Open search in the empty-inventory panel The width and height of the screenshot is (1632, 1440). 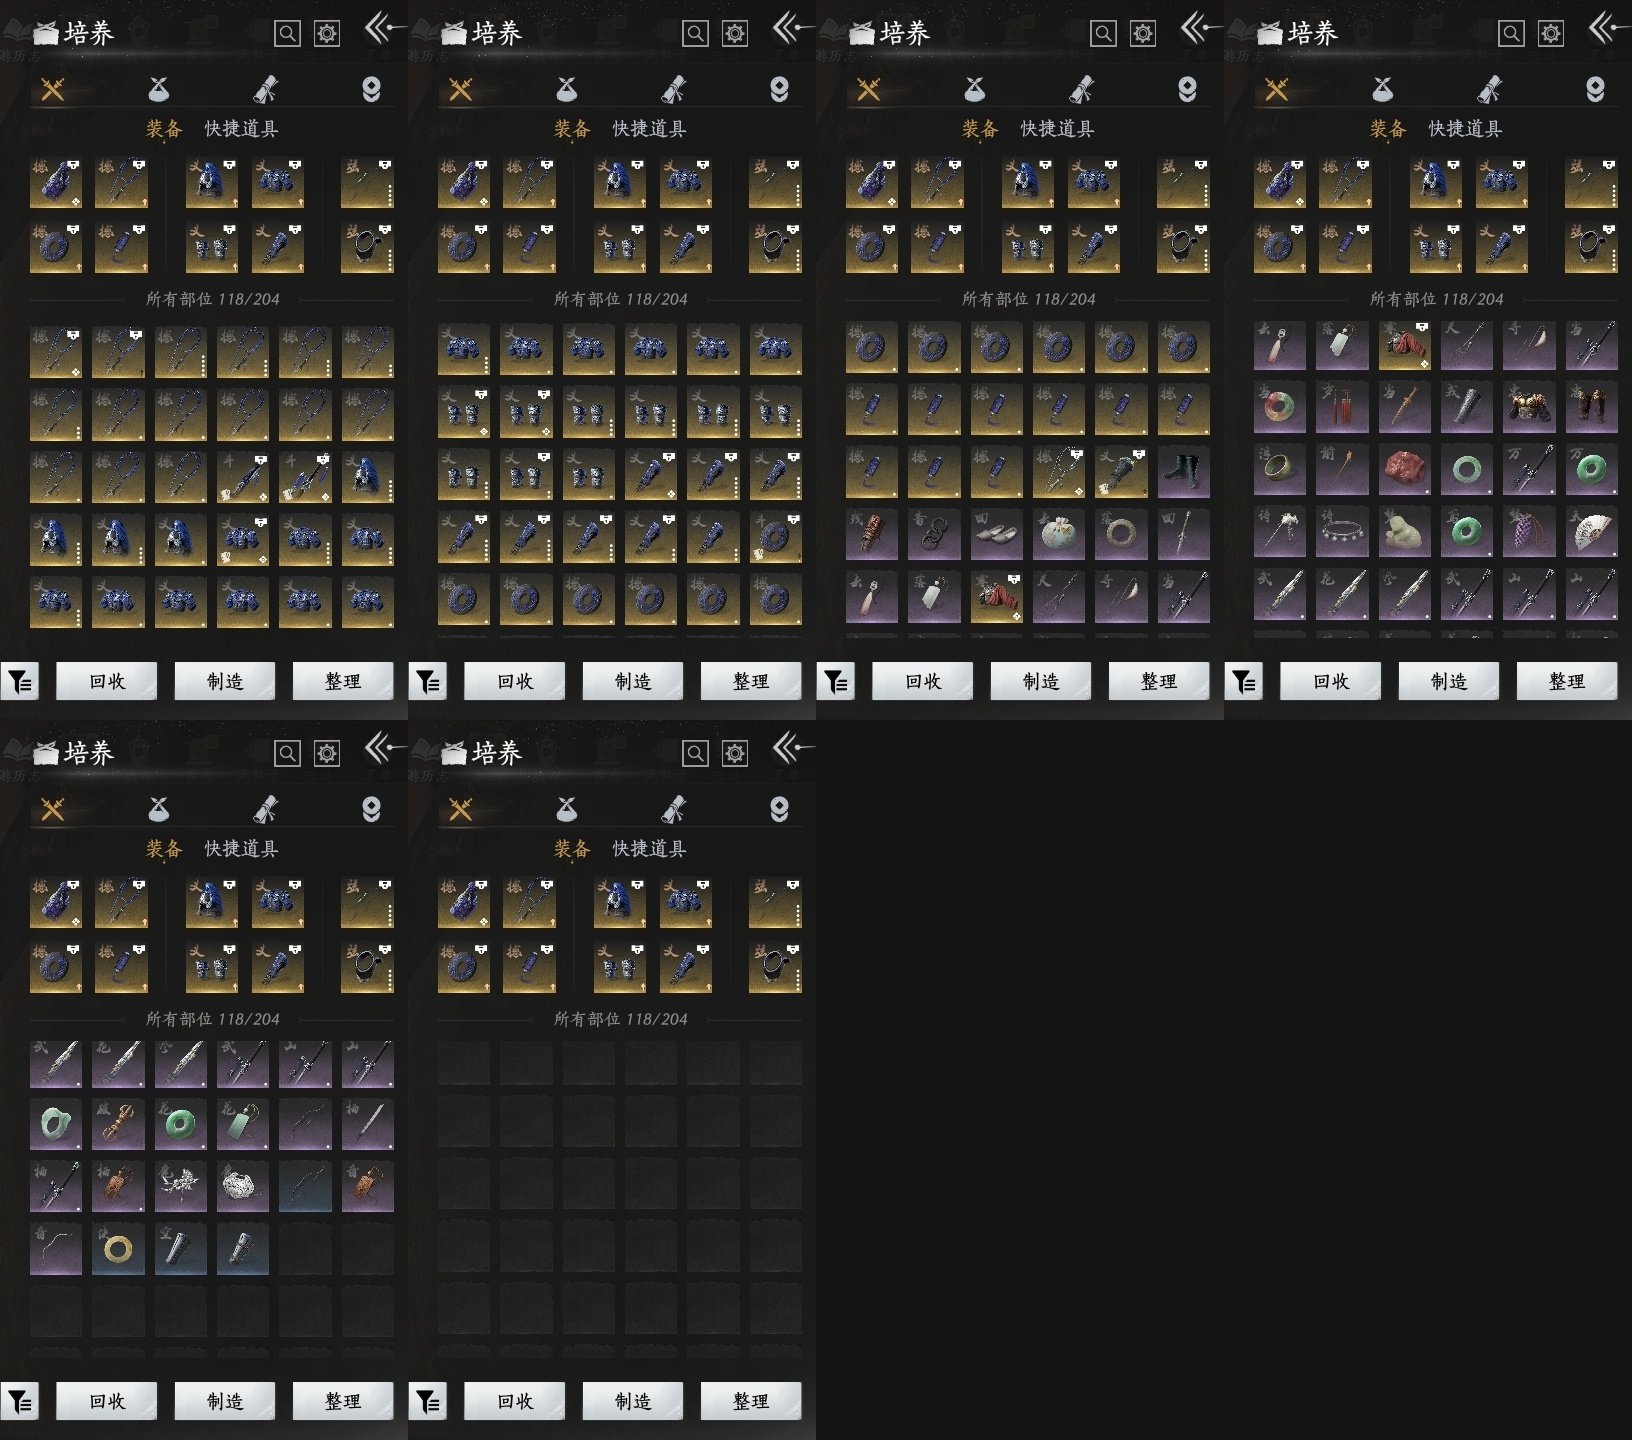pos(695,753)
